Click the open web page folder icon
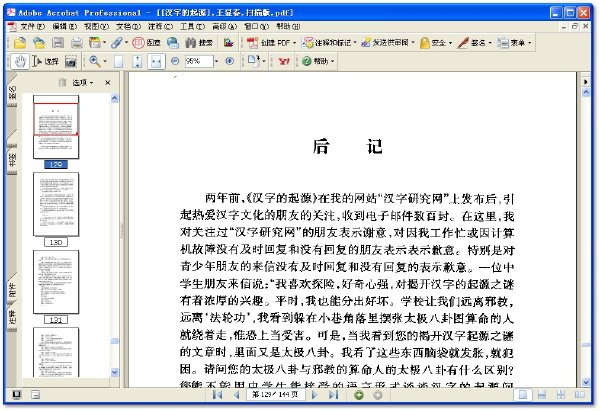600x411 pixels. 39,42
